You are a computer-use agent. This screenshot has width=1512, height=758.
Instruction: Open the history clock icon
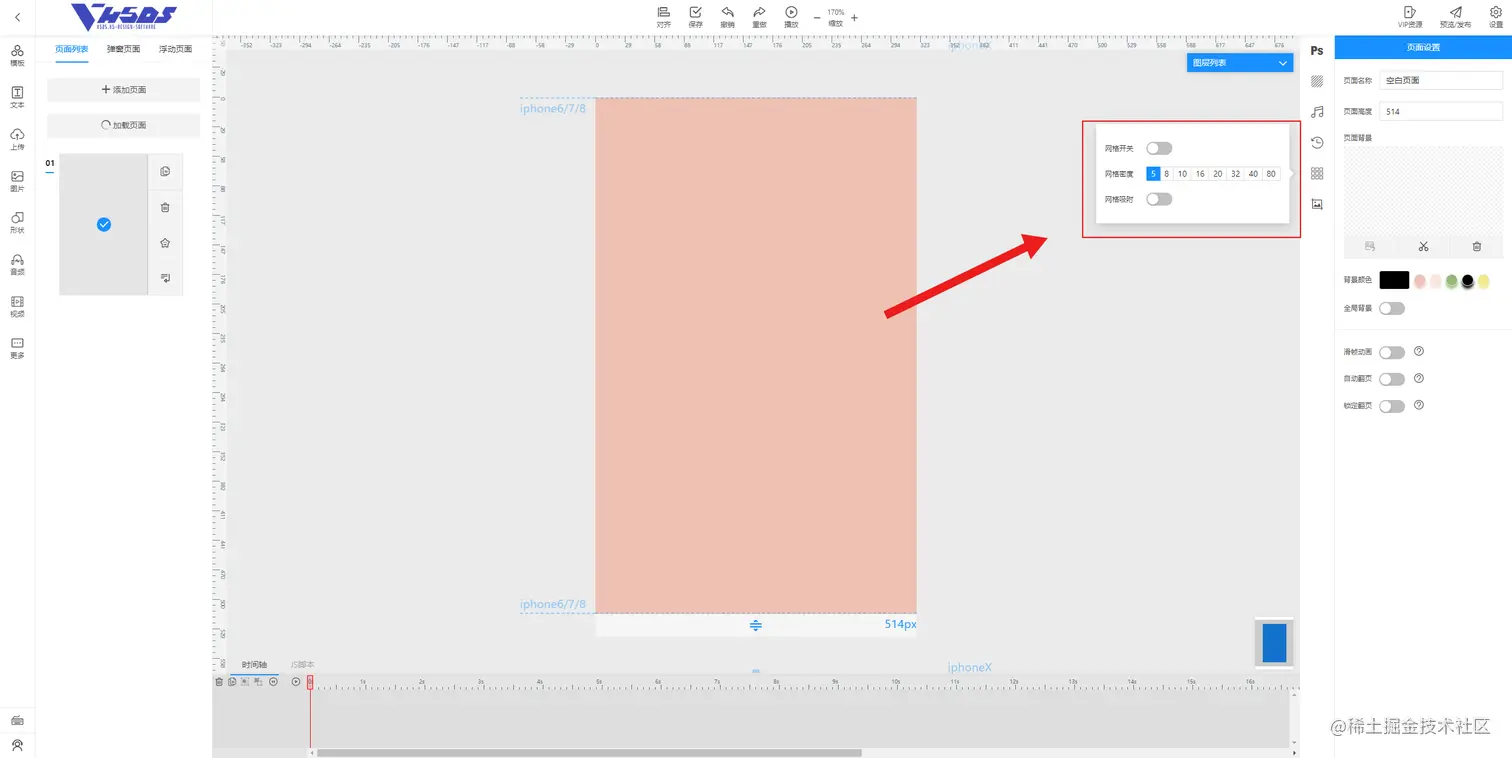tap(1317, 142)
